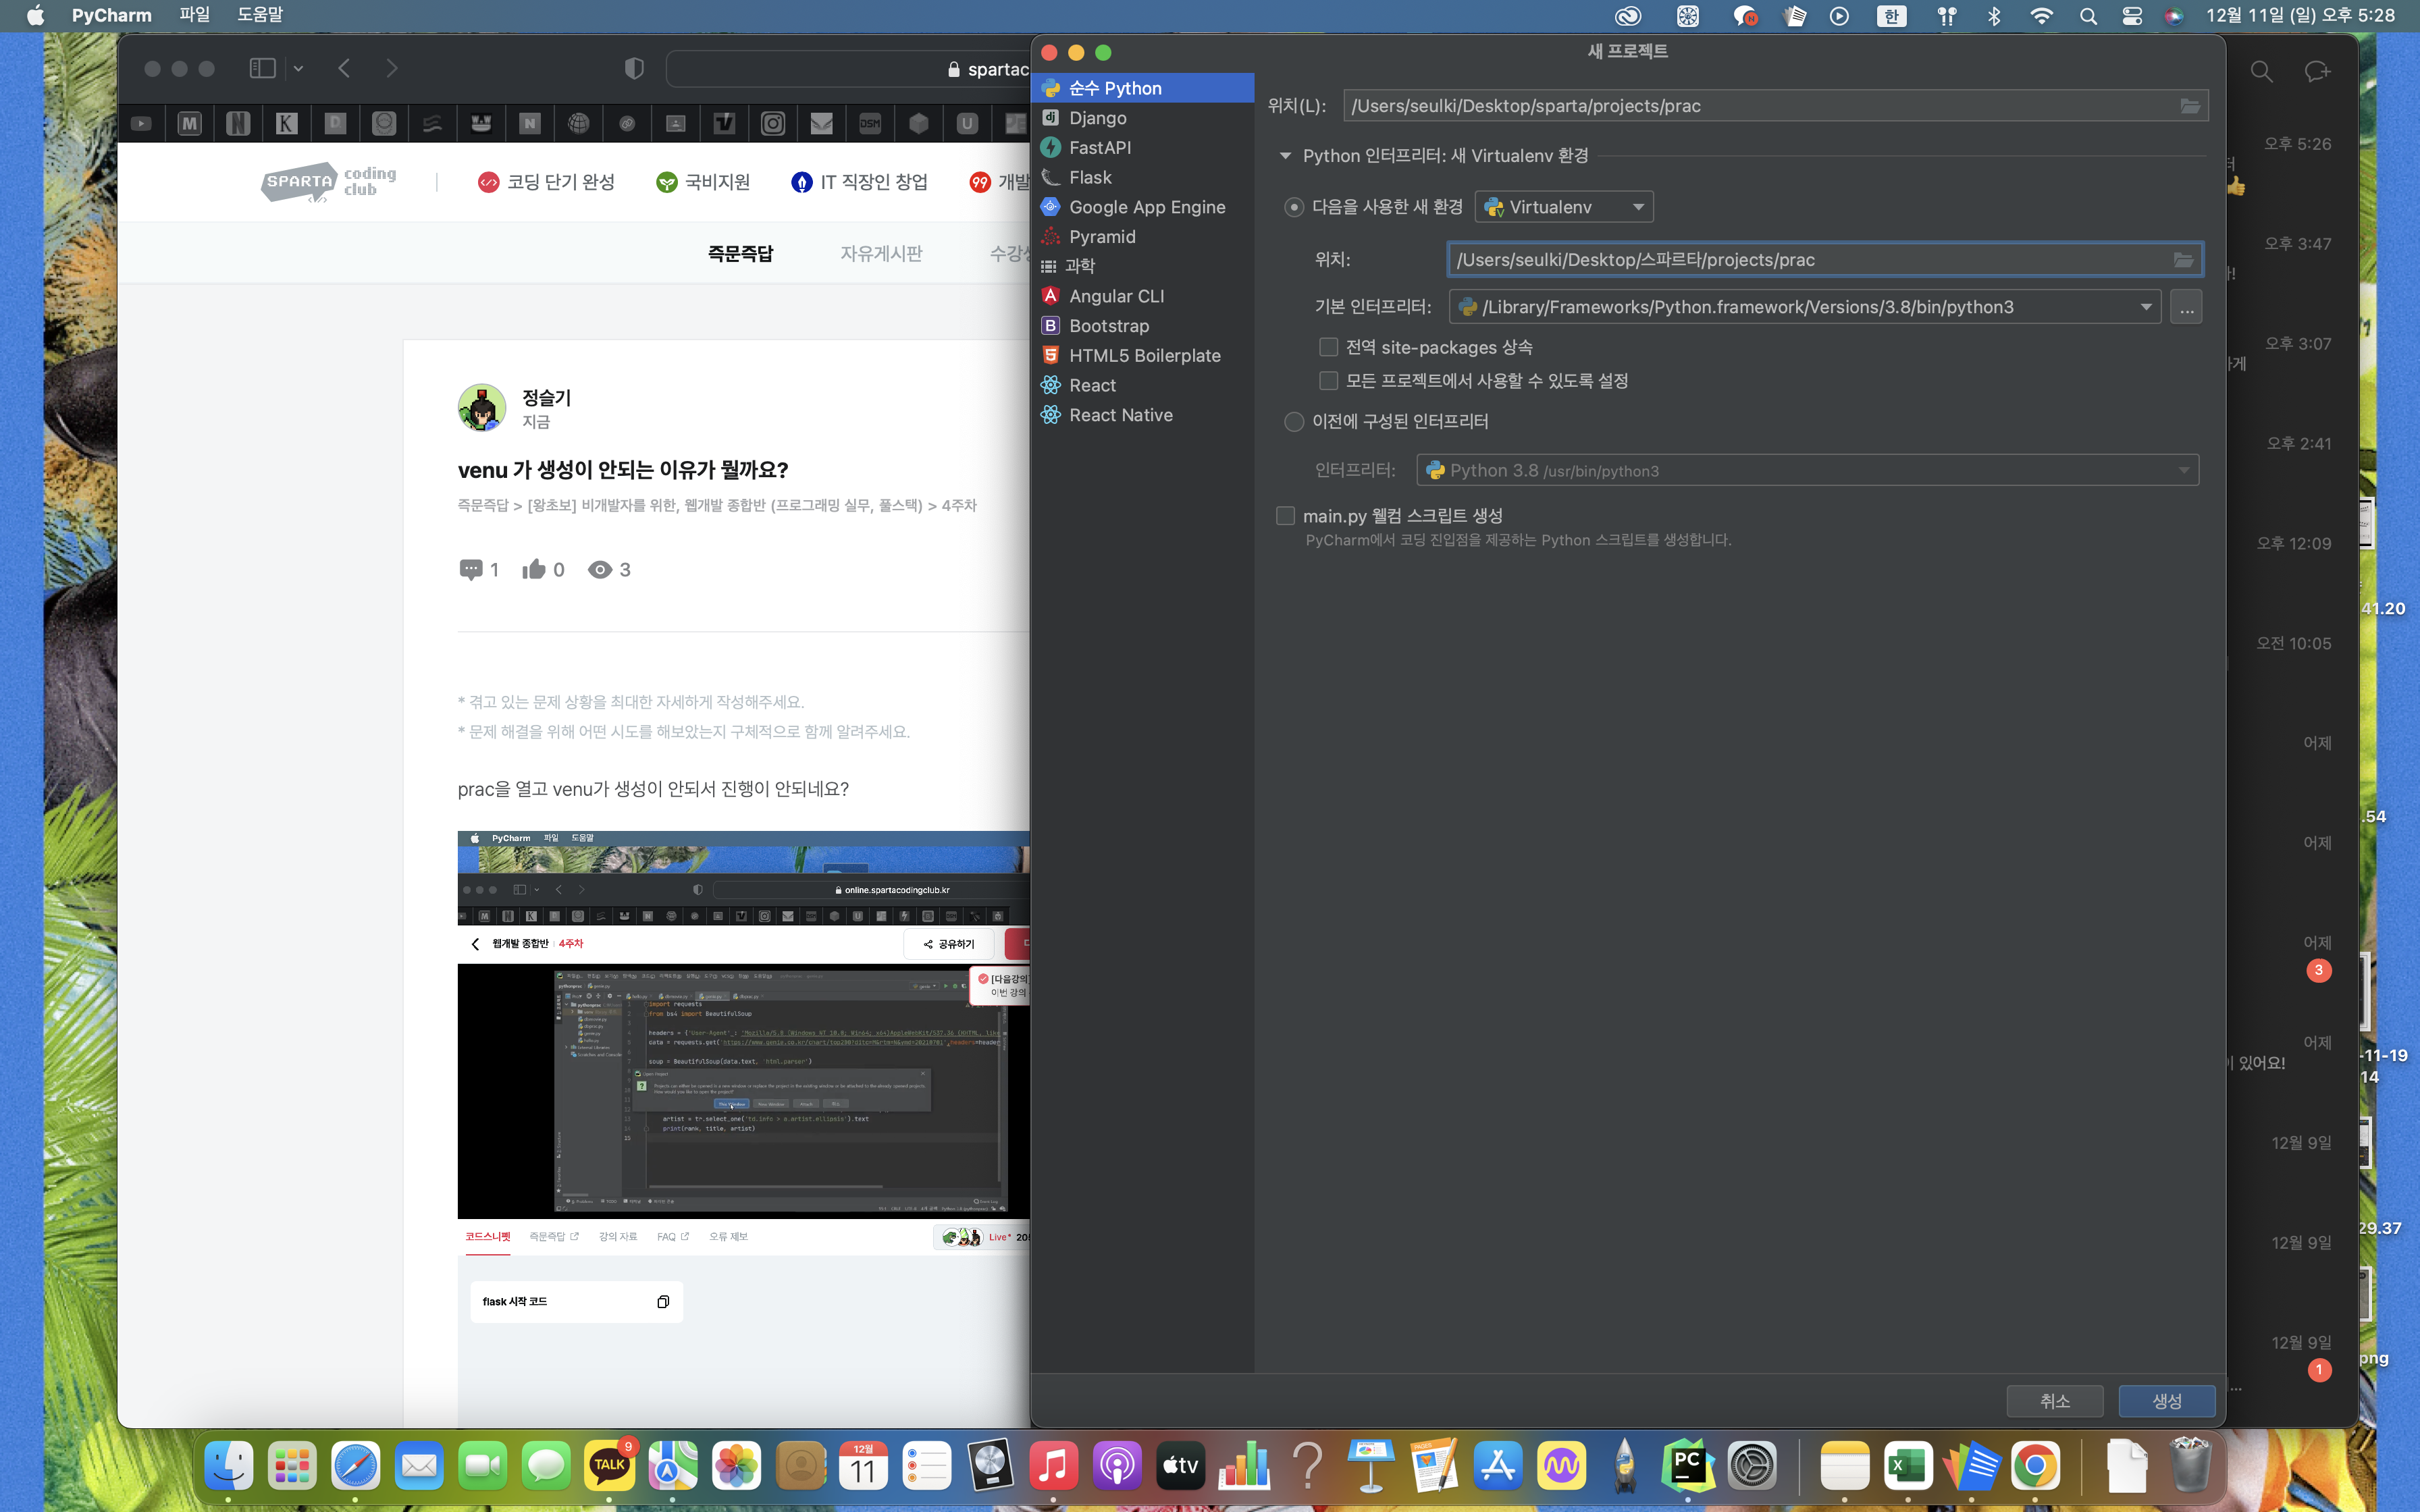
Task: Select the 이전에 구성된 인터프리터 radio button
Action: click(1294, 422)
